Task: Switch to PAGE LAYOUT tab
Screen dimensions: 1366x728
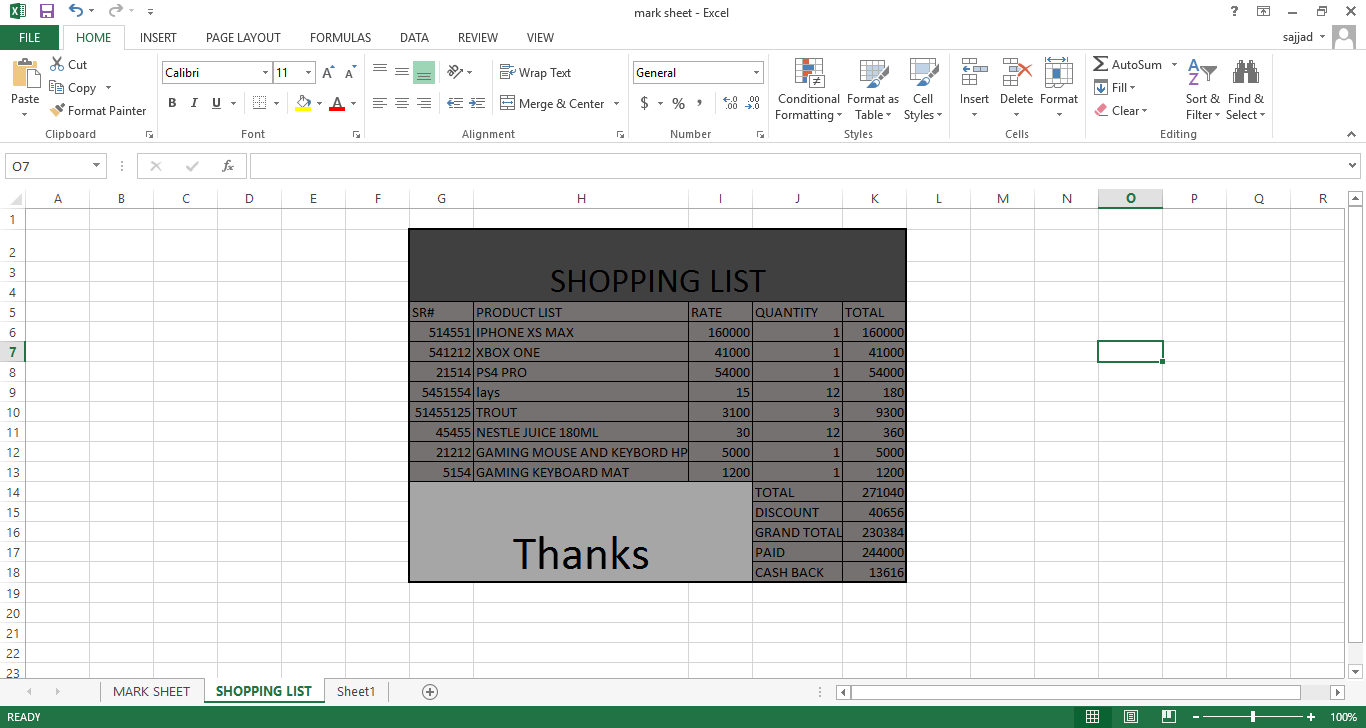Action: pos(243,38)
